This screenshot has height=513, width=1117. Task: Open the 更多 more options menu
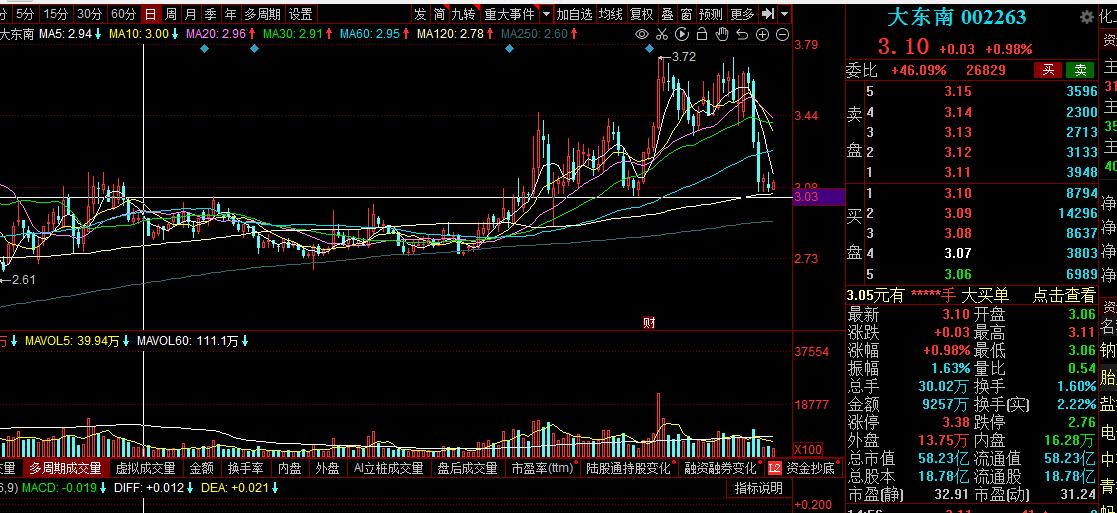point(742,14)
